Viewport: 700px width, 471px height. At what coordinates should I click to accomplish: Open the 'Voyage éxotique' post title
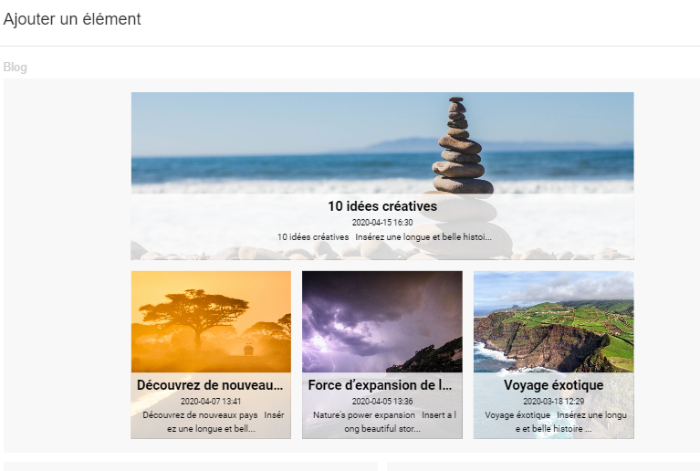(554, 385)
